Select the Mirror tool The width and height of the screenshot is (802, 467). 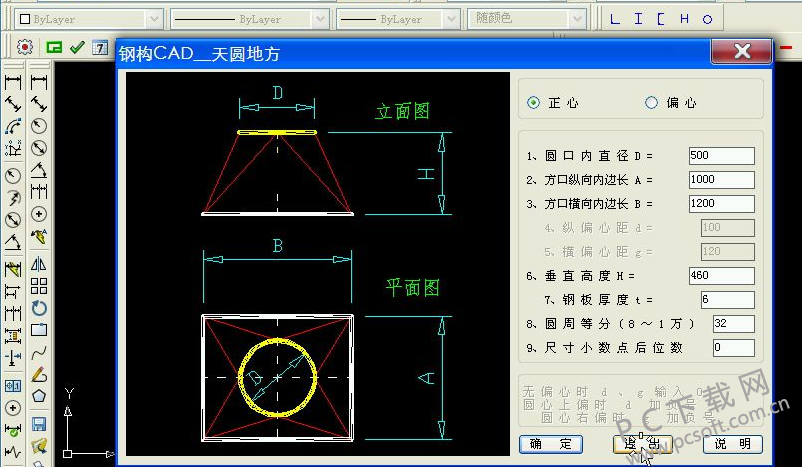(39, 264)
